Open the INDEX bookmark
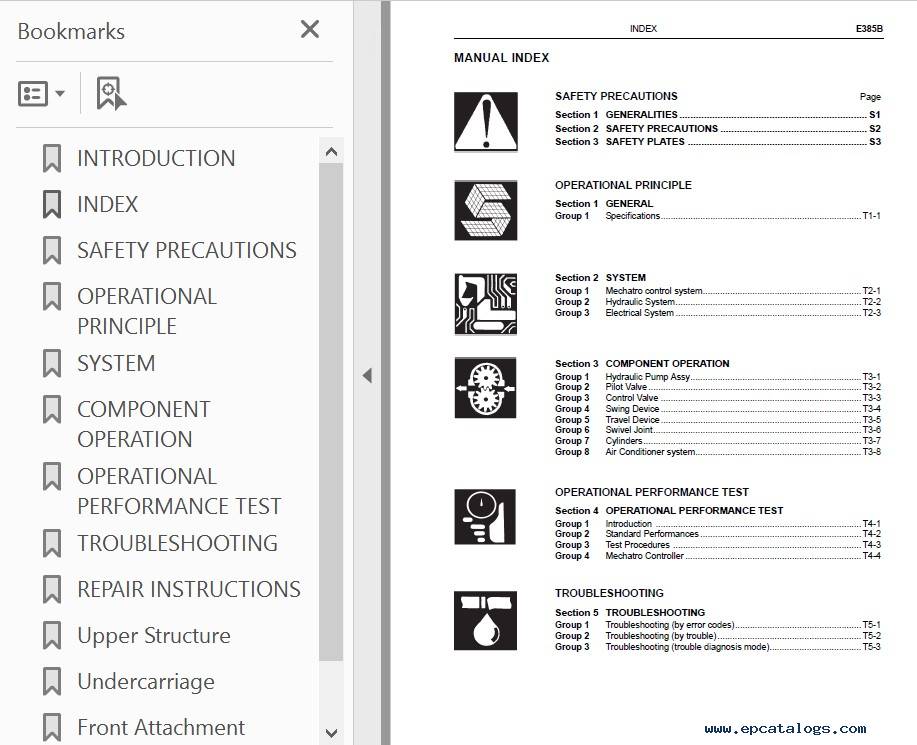The width and height of the screenshot is (917, 745). pos(108,205)
